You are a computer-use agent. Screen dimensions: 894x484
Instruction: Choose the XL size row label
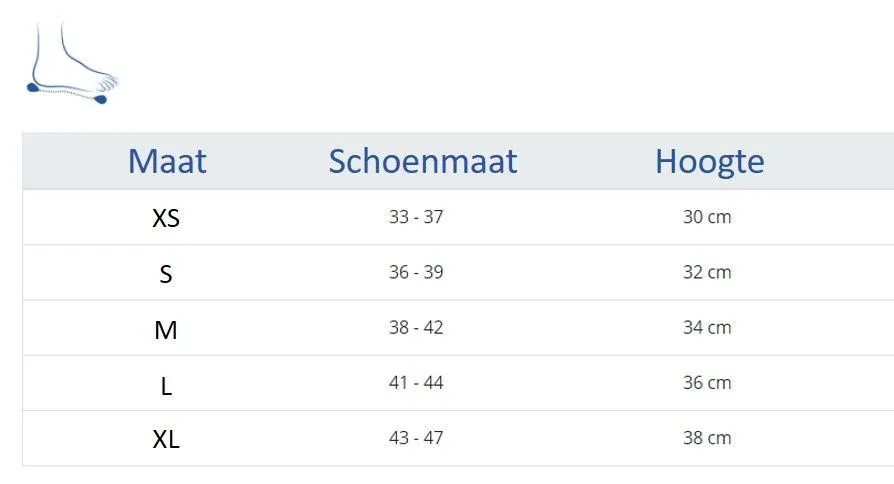(166, 439)
